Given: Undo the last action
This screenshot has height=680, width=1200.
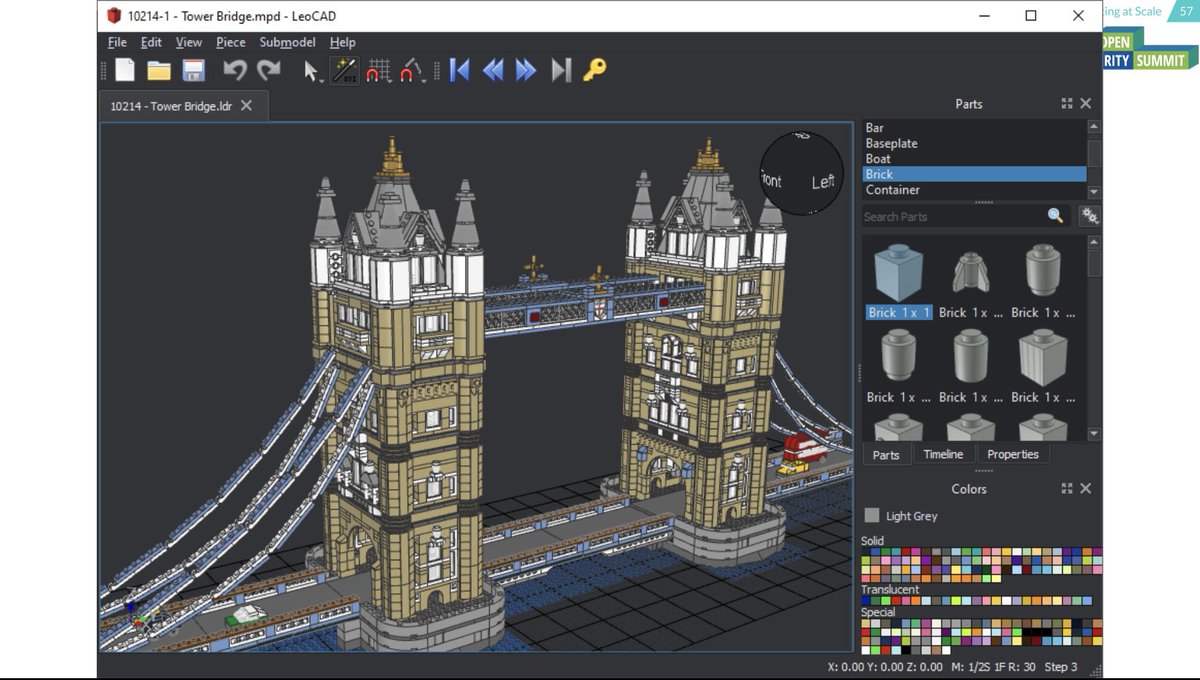Looking at the screenshot, I should pos(234,70).
